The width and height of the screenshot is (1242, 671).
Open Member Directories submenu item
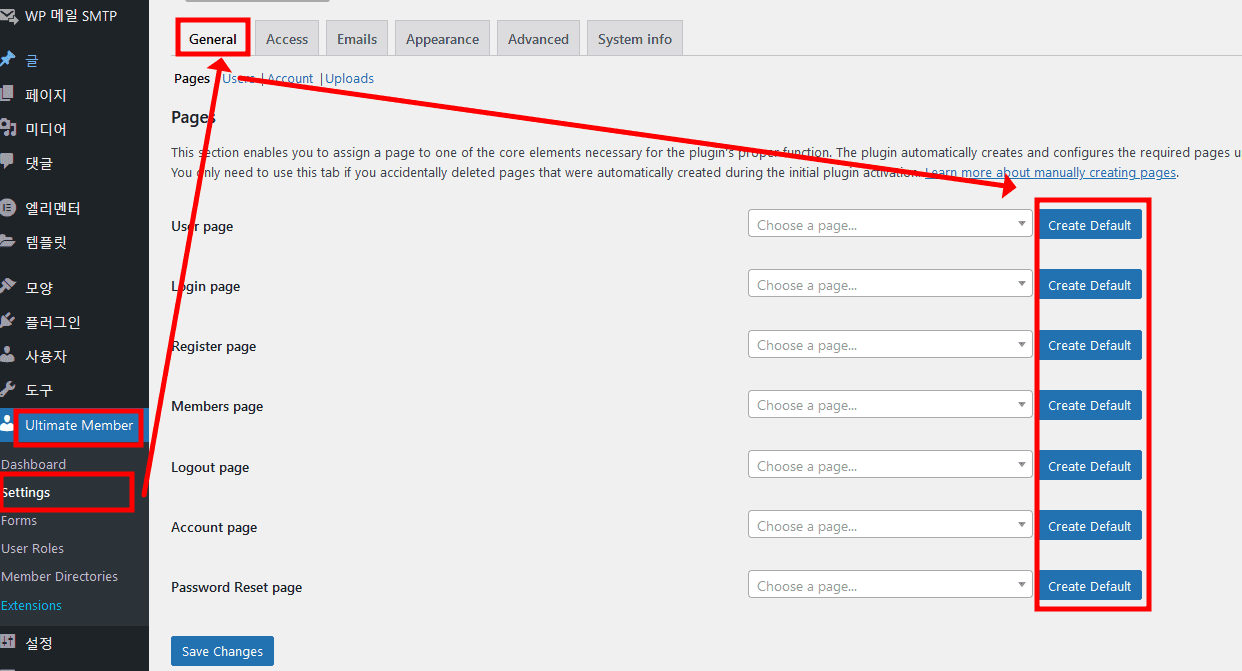[x=60, y=576]
